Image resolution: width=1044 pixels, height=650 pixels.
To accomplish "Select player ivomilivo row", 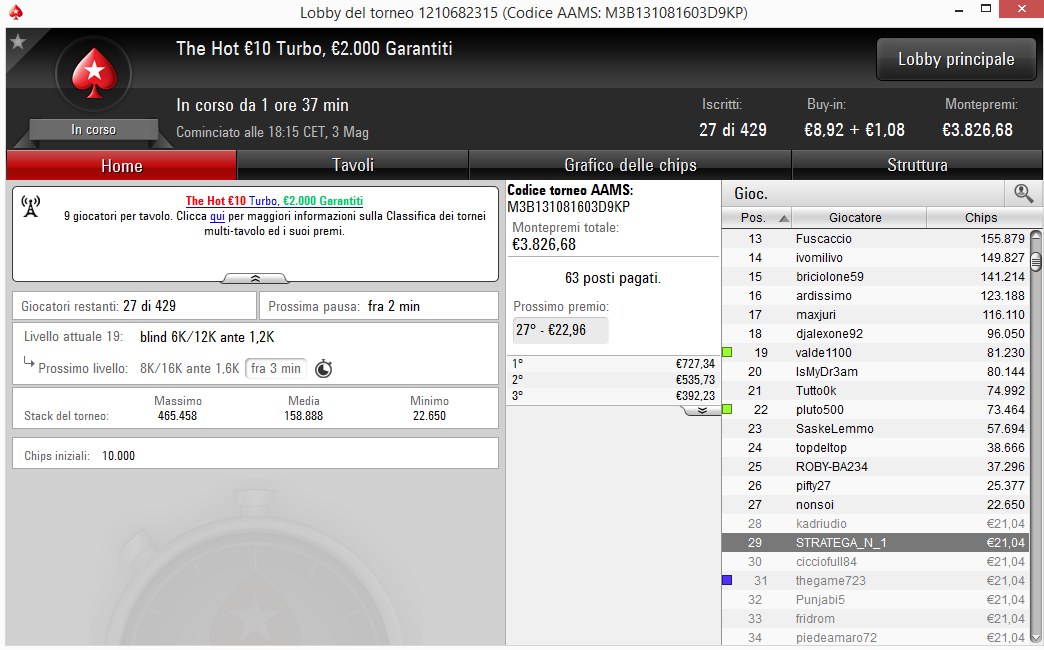I will pos(875,258).
